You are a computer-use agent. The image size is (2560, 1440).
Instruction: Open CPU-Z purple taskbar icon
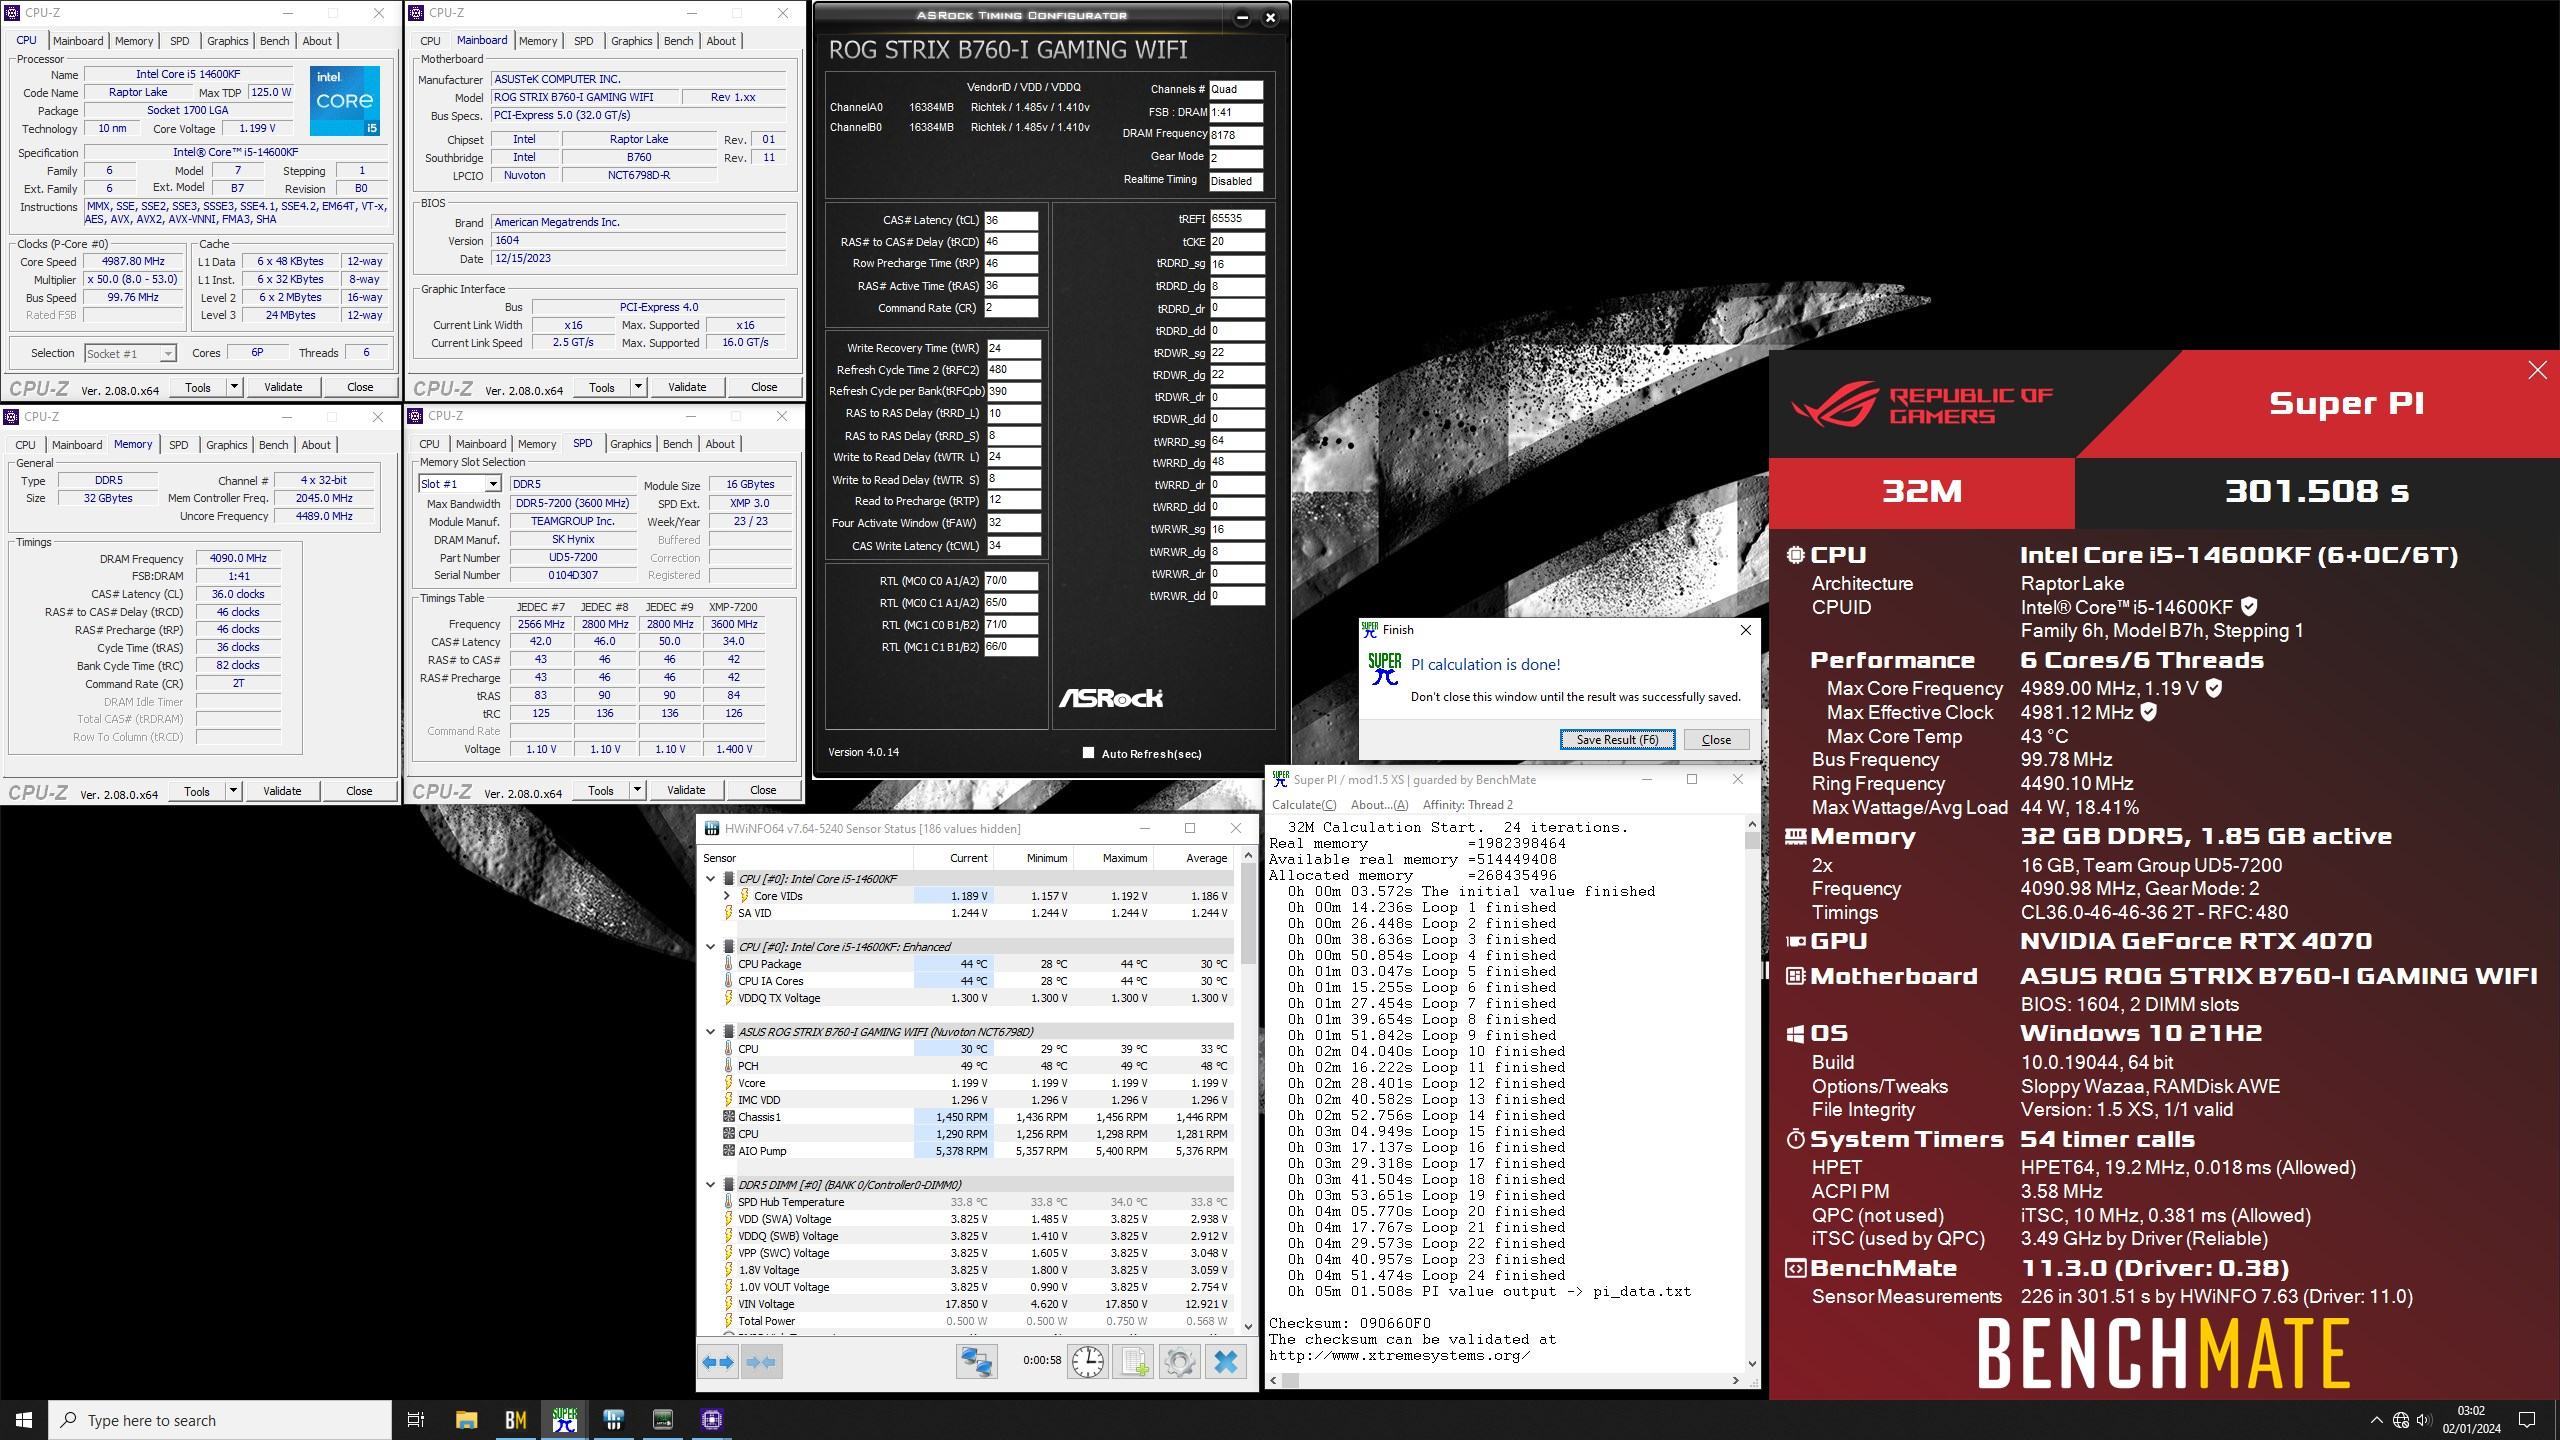[x=712, y=1419]
